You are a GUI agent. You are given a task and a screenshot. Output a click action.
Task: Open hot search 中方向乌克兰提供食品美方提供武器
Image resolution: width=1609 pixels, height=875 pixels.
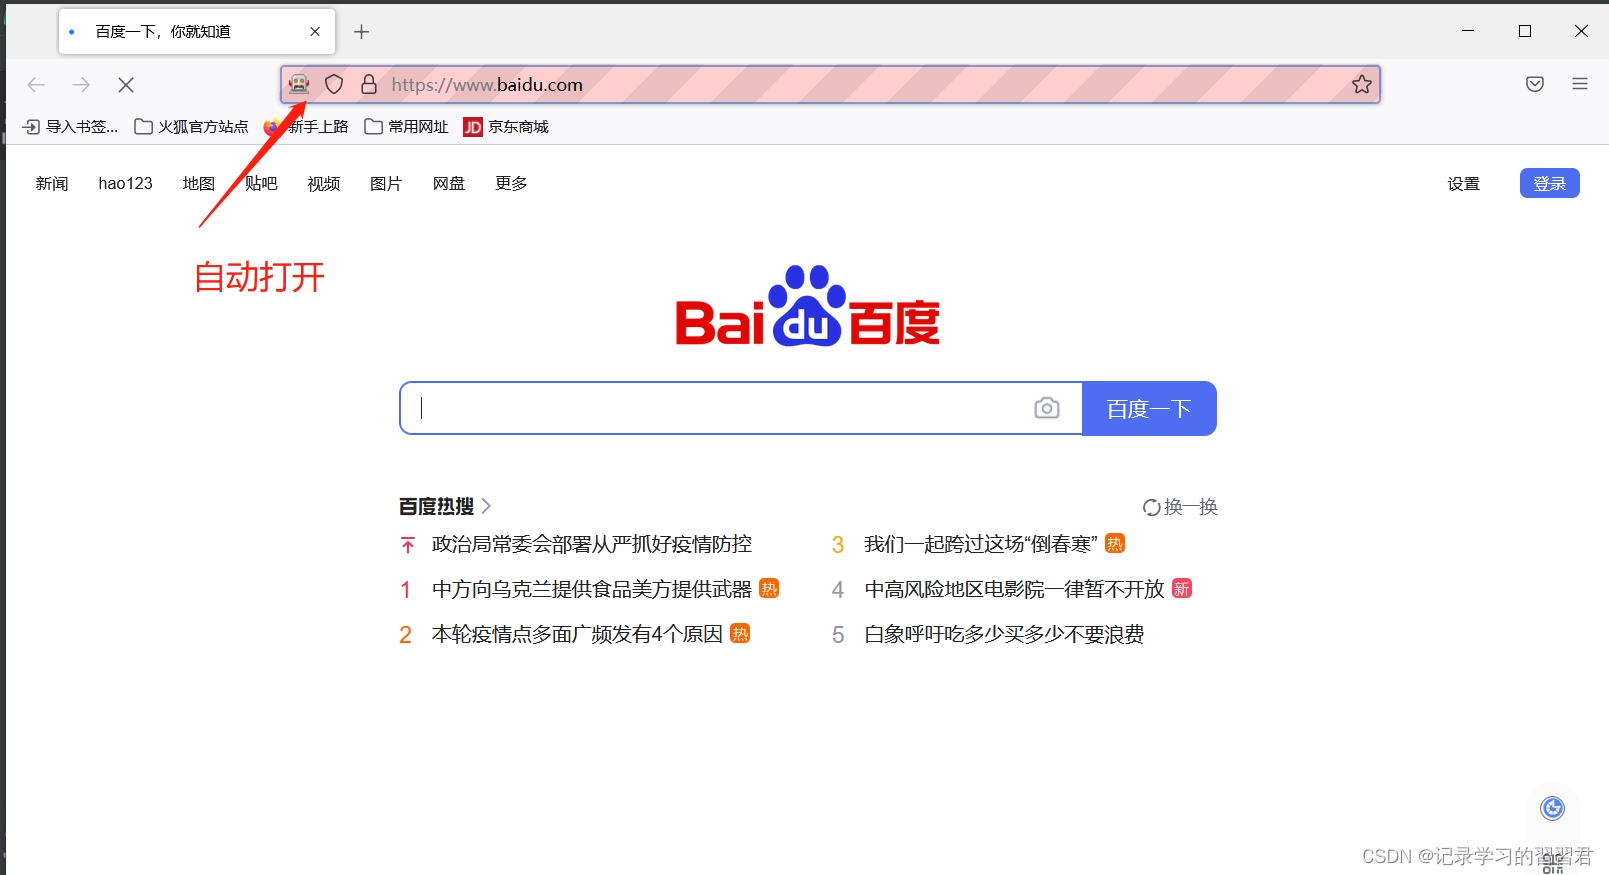point(592,590)
